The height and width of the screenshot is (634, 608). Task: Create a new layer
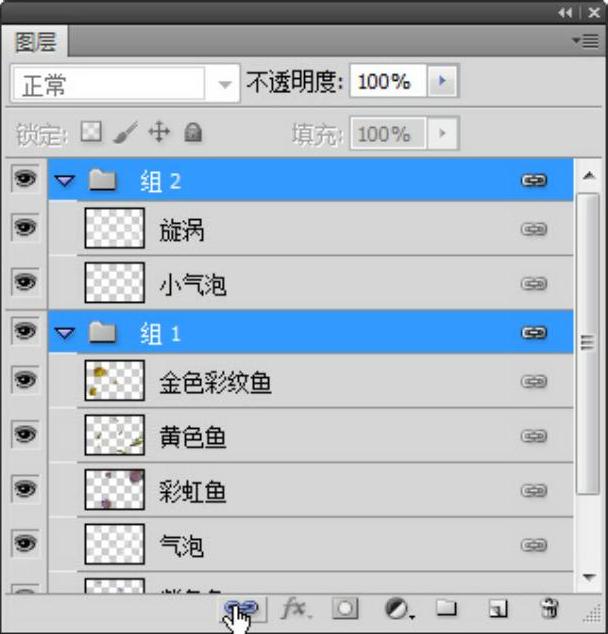click(x=498, y=608)
